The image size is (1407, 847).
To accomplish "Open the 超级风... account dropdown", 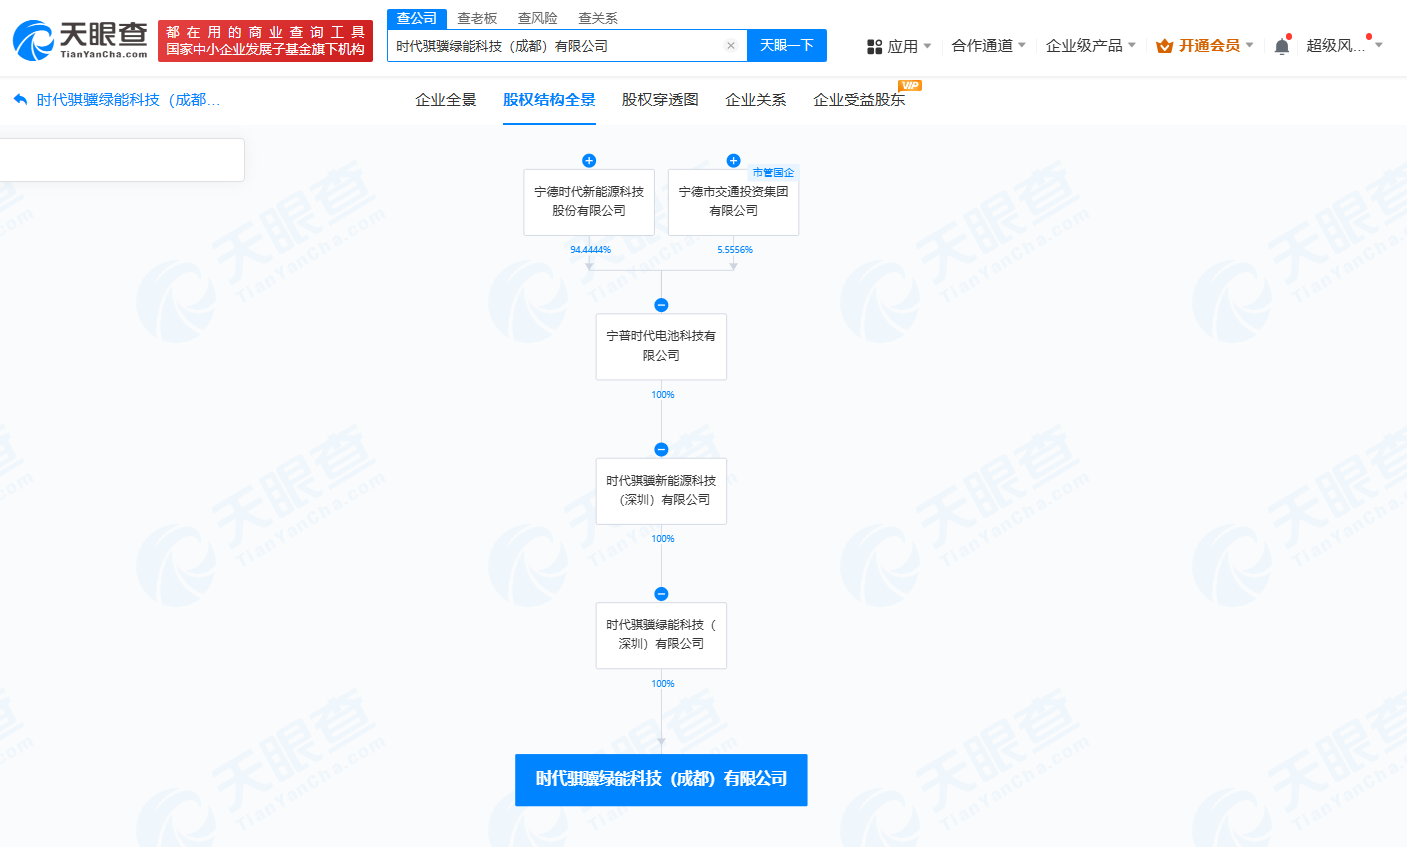I will coord(1345,46).
